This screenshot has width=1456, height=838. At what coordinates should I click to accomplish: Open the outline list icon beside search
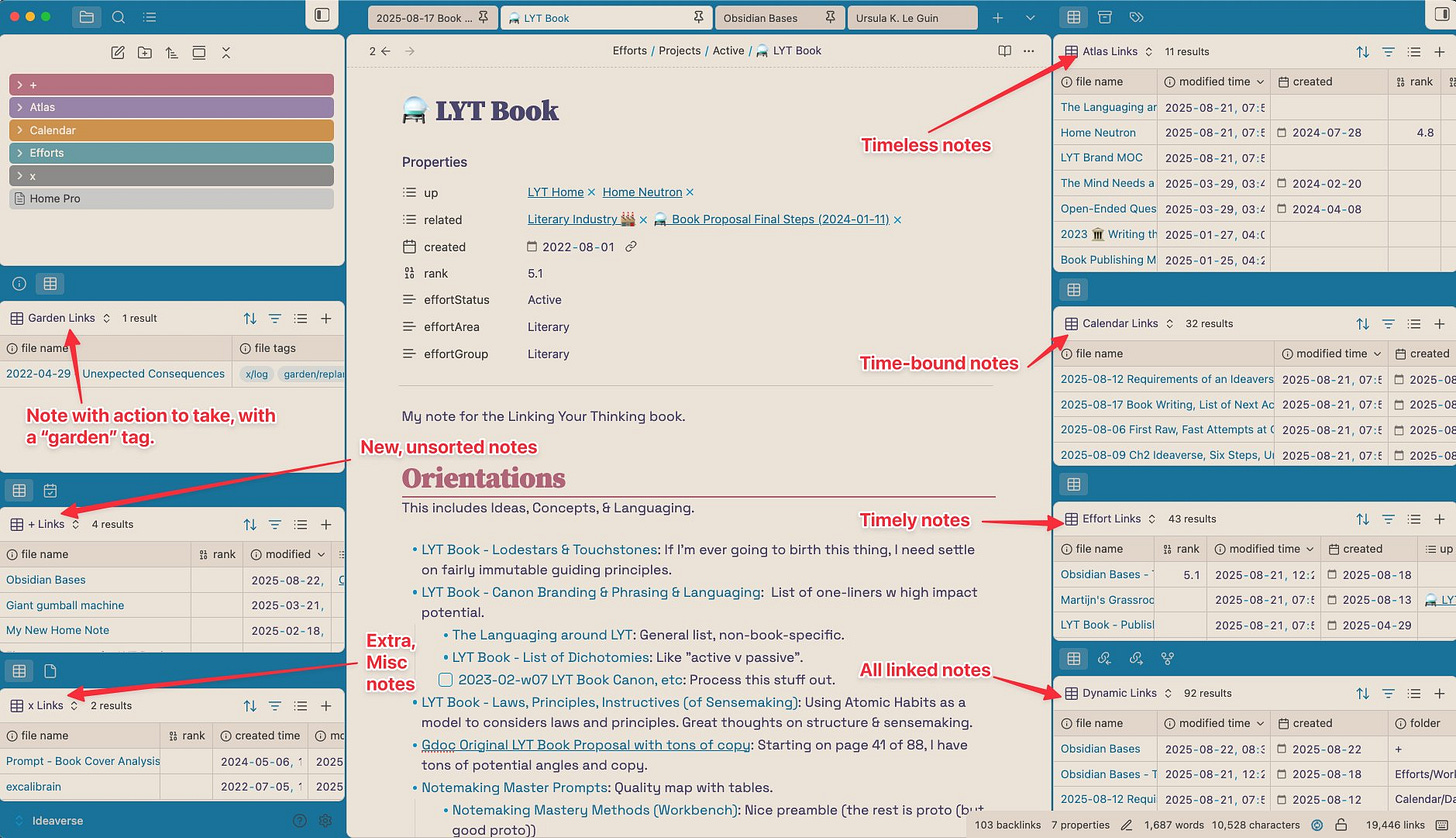coord(149,17)
